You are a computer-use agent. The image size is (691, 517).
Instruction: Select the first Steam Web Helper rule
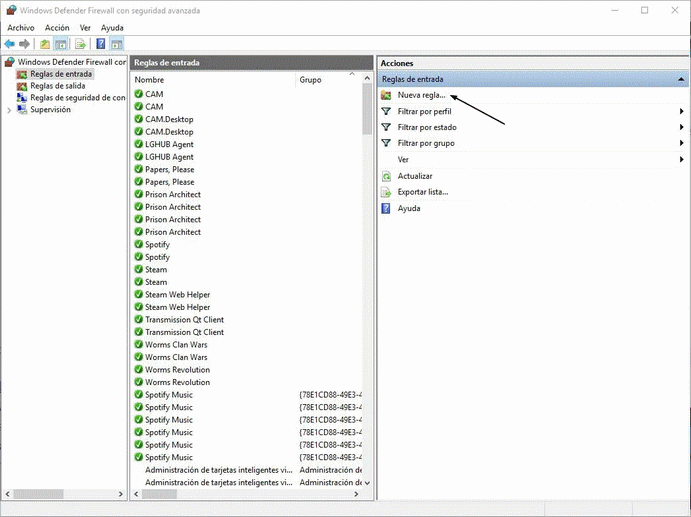click(178, 295)
